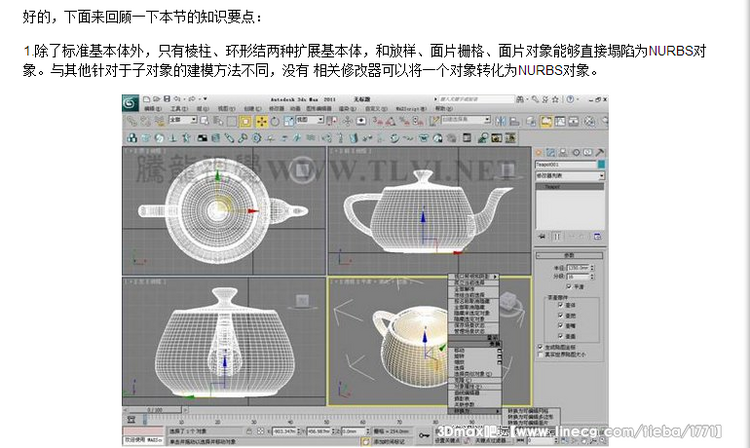The image size is (750, 448).
Task: Toggle the 壶体 teapot body checkbox
Action: [561, 305]
